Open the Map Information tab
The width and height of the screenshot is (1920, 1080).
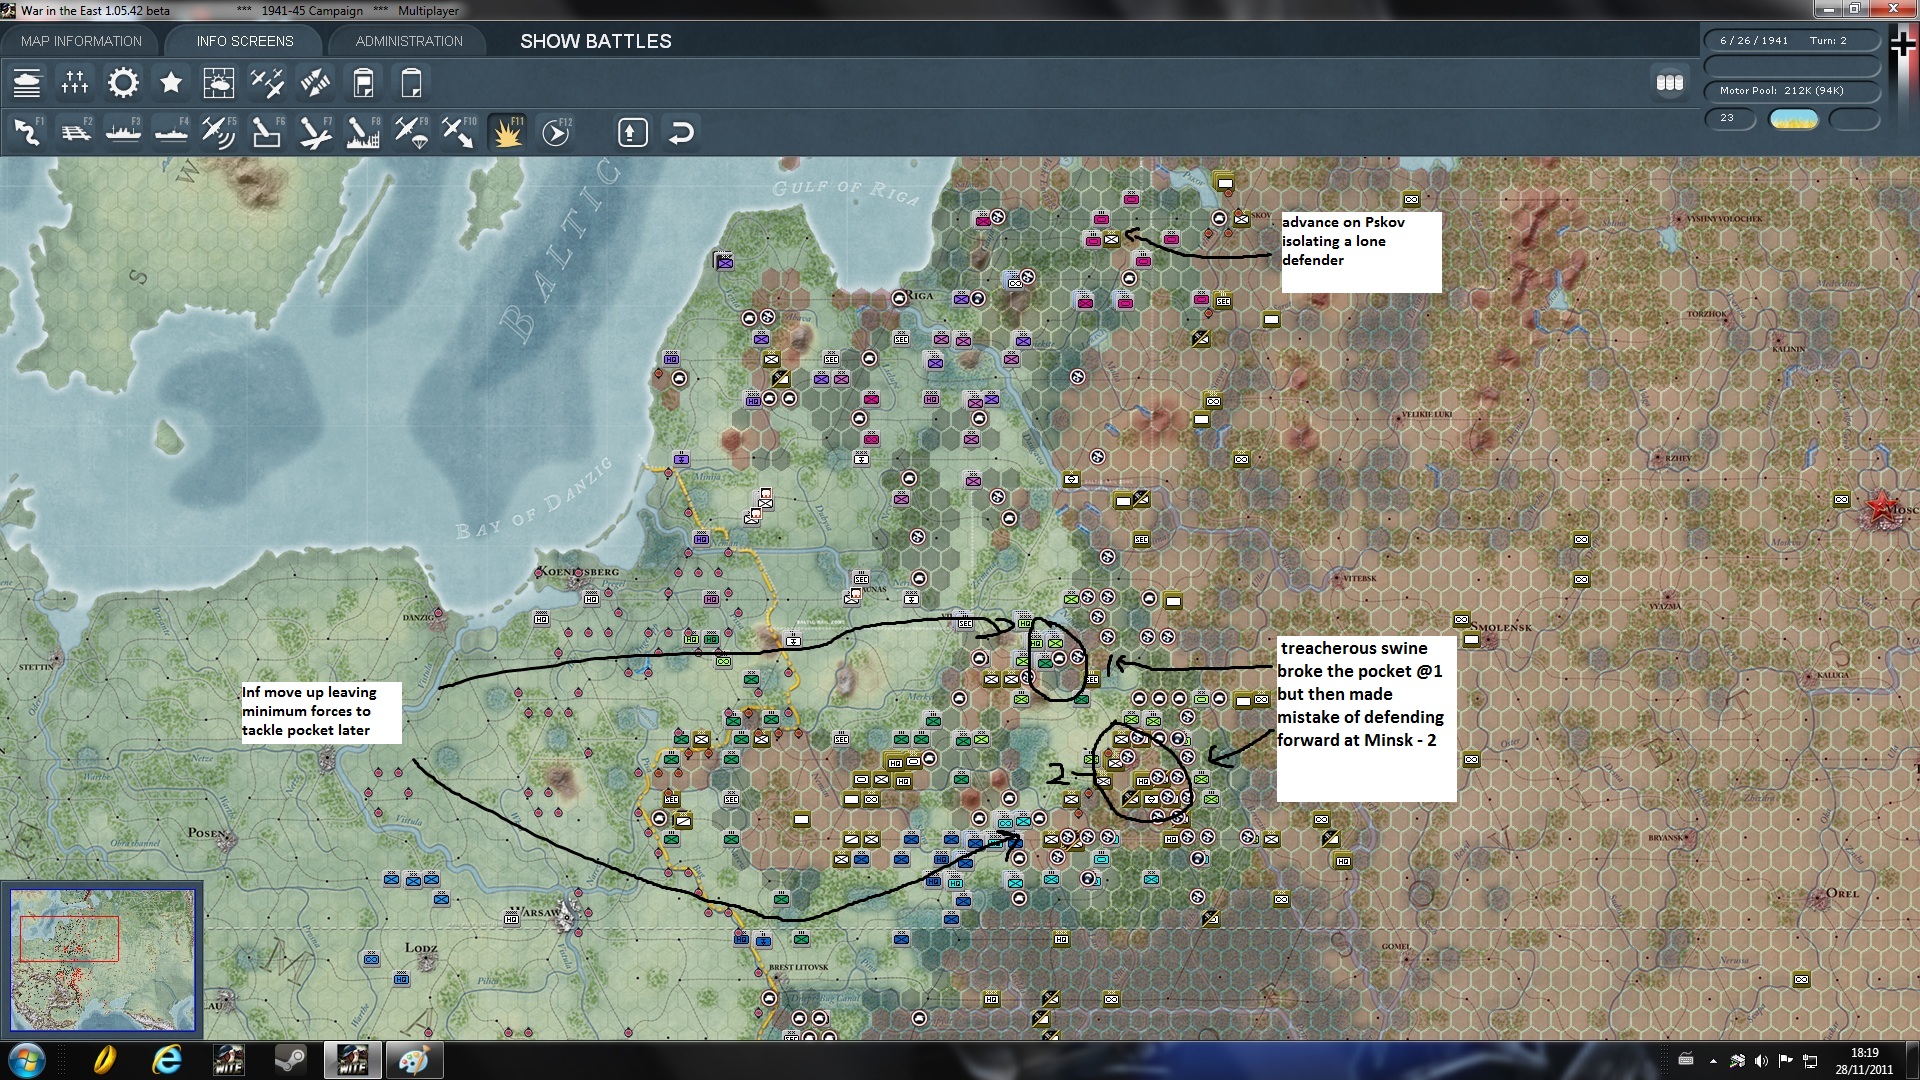[81, 41]
